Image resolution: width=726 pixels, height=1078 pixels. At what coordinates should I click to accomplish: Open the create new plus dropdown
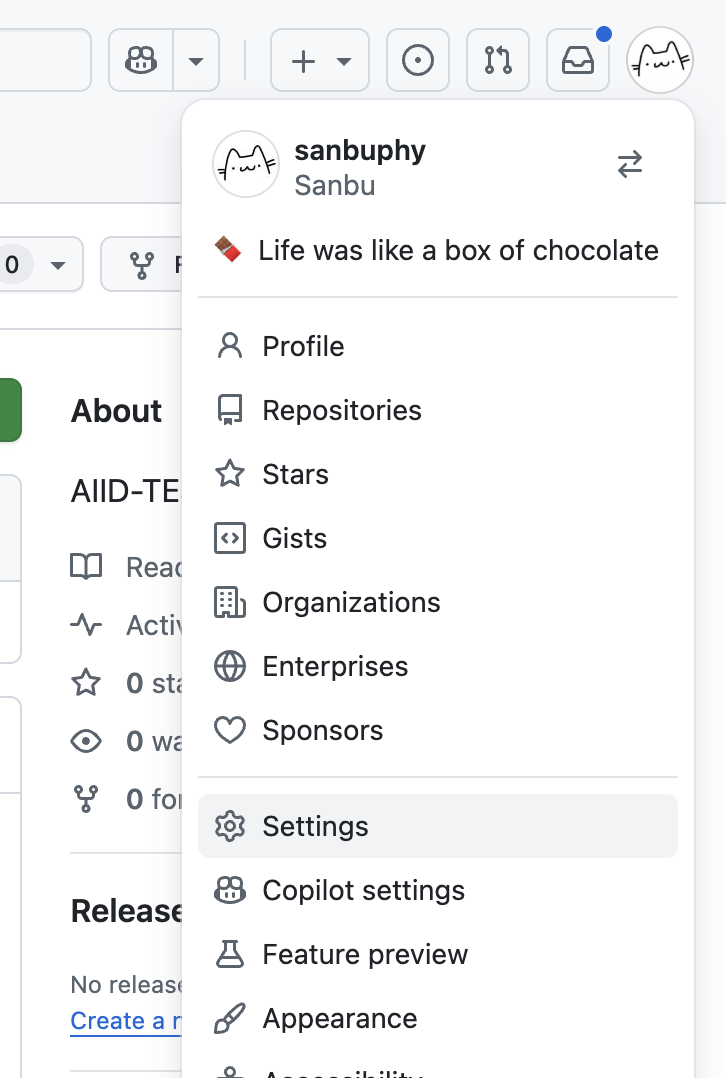pos(320,61)
